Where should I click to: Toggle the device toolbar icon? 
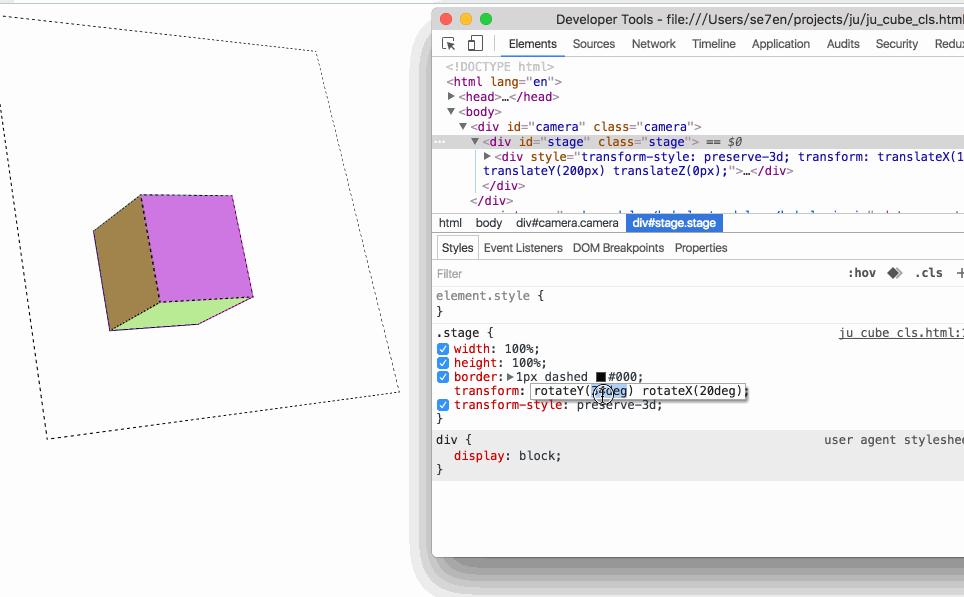(474, 44)
